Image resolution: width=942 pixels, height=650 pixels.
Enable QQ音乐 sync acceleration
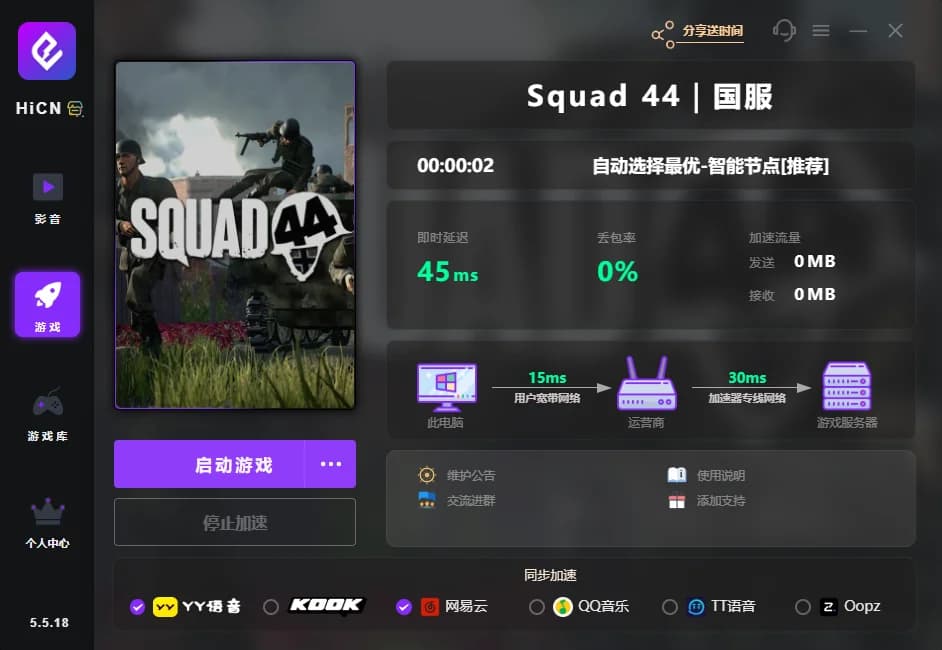pyautogui.click(x=536, y=607)
